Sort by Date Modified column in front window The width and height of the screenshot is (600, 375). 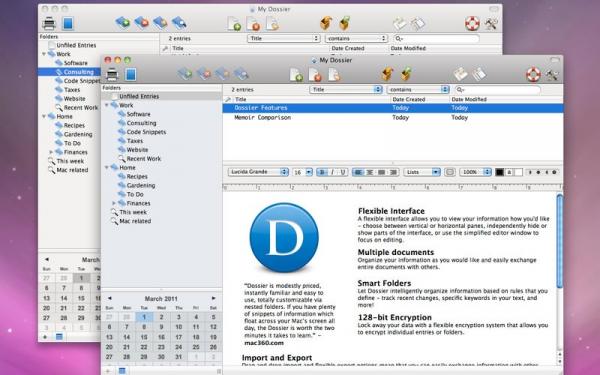tap(506, 99)
